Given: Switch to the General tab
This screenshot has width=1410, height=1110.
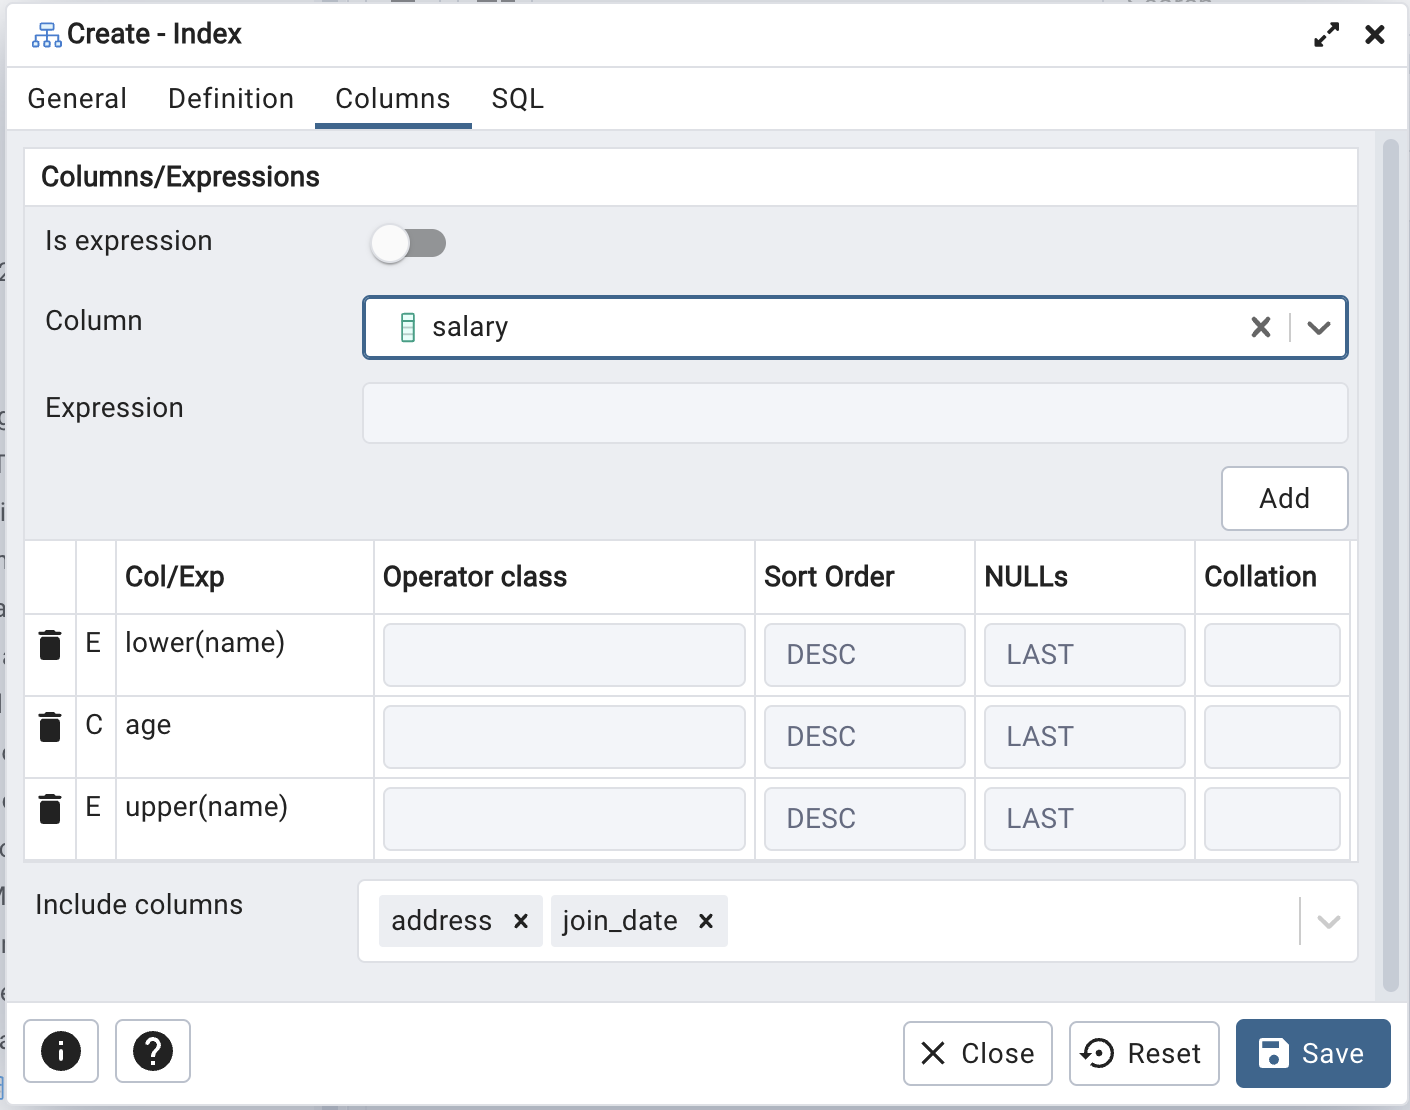Looking at the screenshot, I should point(77,99).
